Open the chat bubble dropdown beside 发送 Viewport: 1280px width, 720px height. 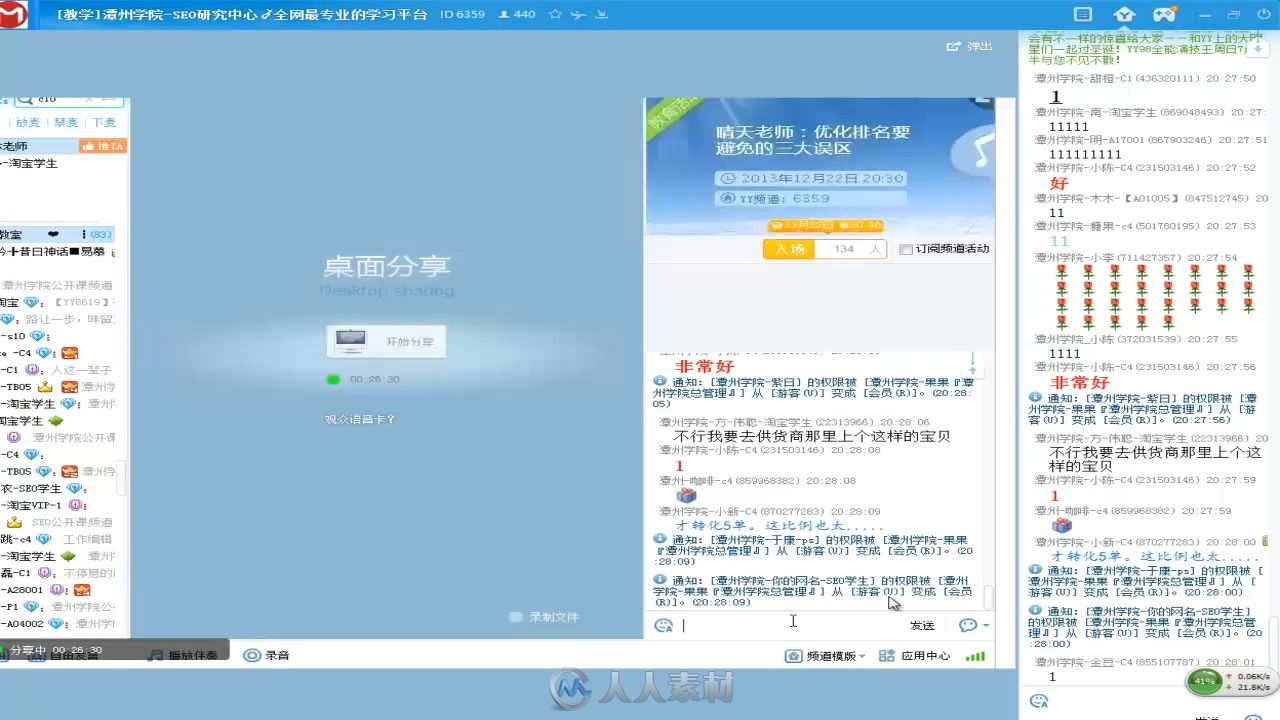[x=974, y=626]
